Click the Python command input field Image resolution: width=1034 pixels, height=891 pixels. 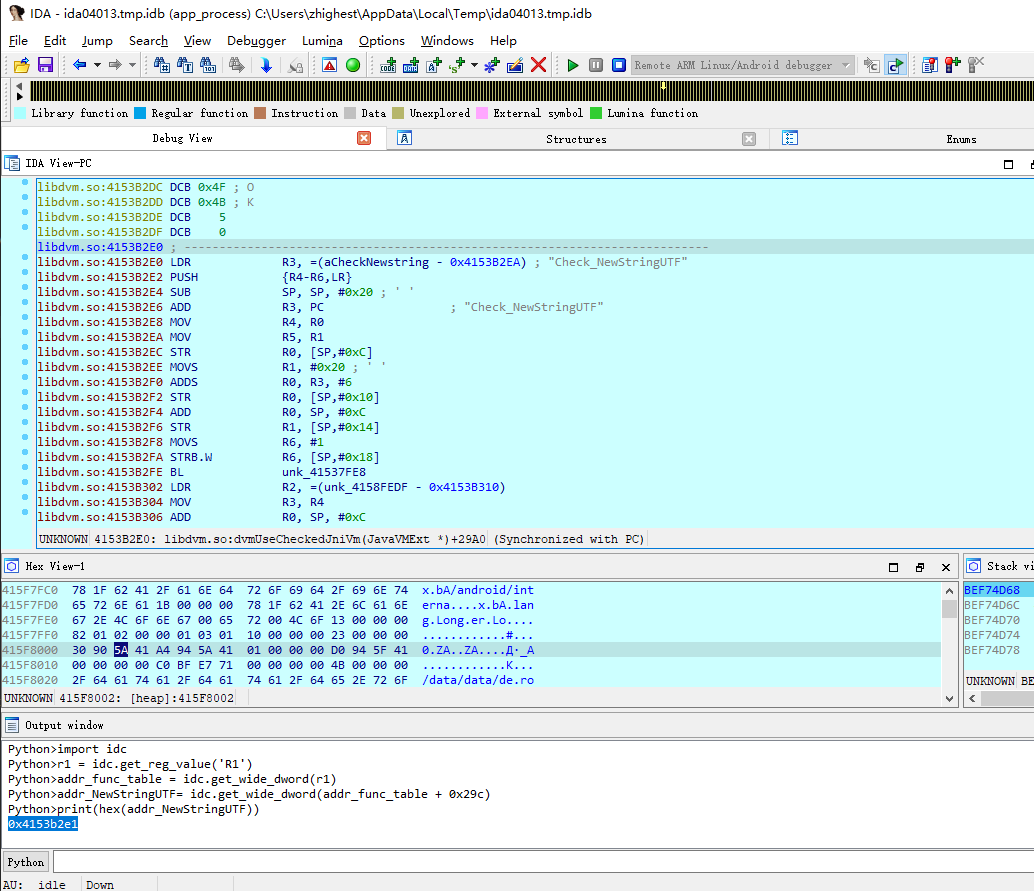point(540,862)
